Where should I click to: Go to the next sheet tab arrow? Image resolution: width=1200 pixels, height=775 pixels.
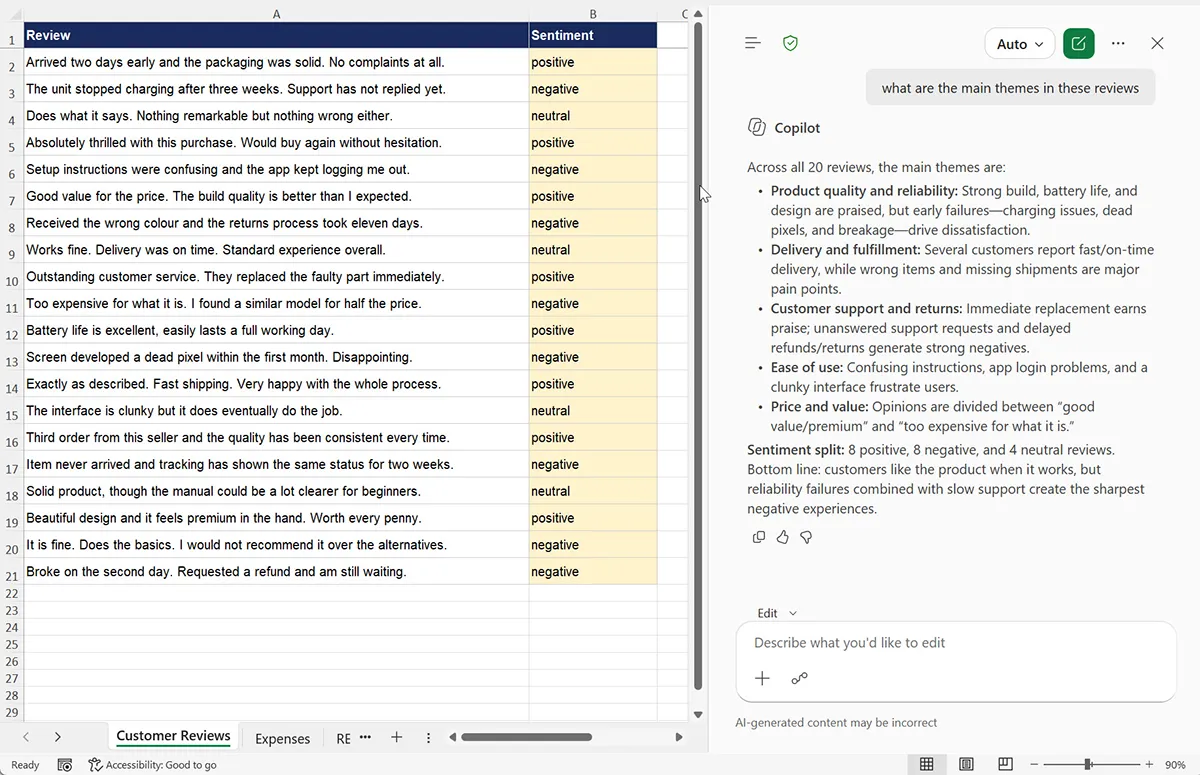coord(58,737)
